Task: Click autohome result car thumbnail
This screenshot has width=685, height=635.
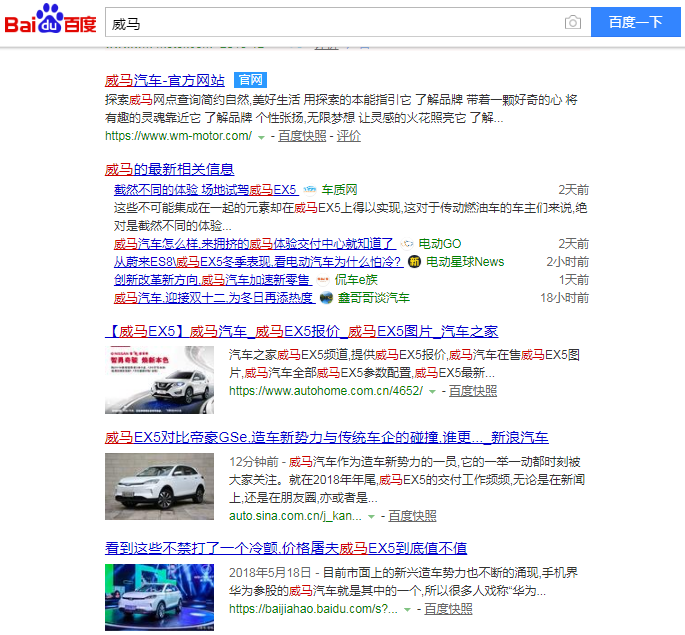Action: (x=159, y=380)
